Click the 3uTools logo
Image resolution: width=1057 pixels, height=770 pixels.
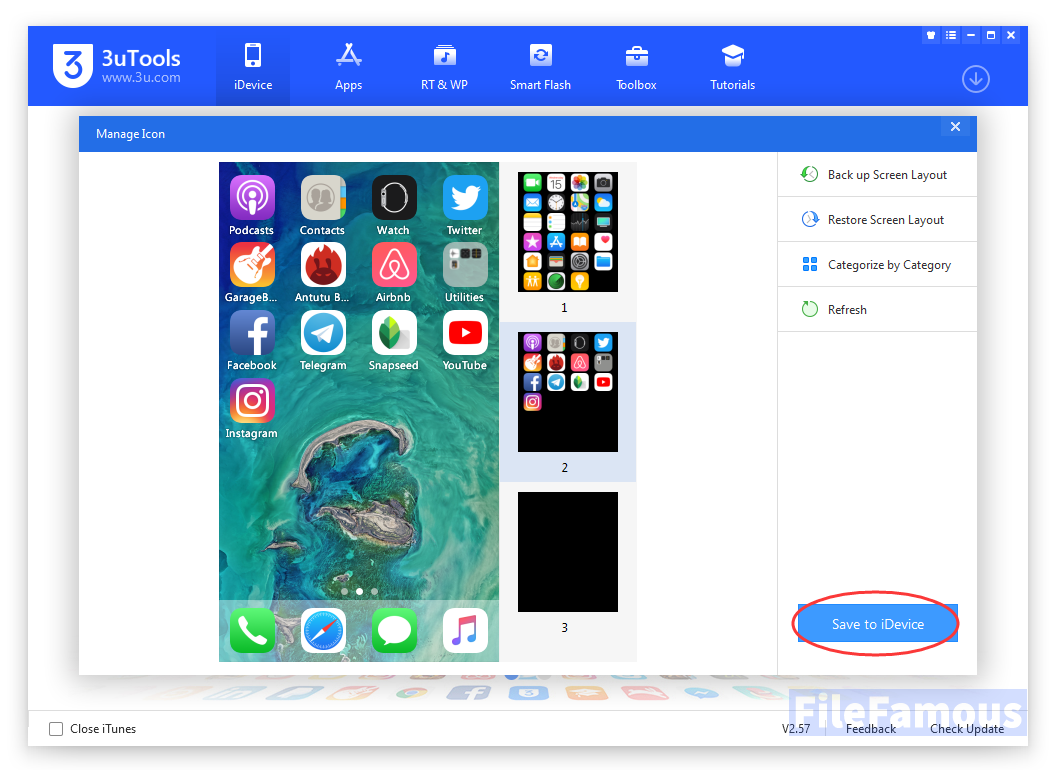pyautogui.click(x=73, y=65)
